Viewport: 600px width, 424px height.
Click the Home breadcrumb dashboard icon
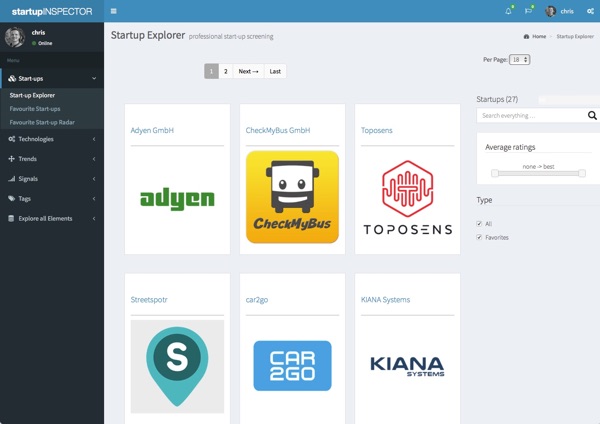coord(526,36)
